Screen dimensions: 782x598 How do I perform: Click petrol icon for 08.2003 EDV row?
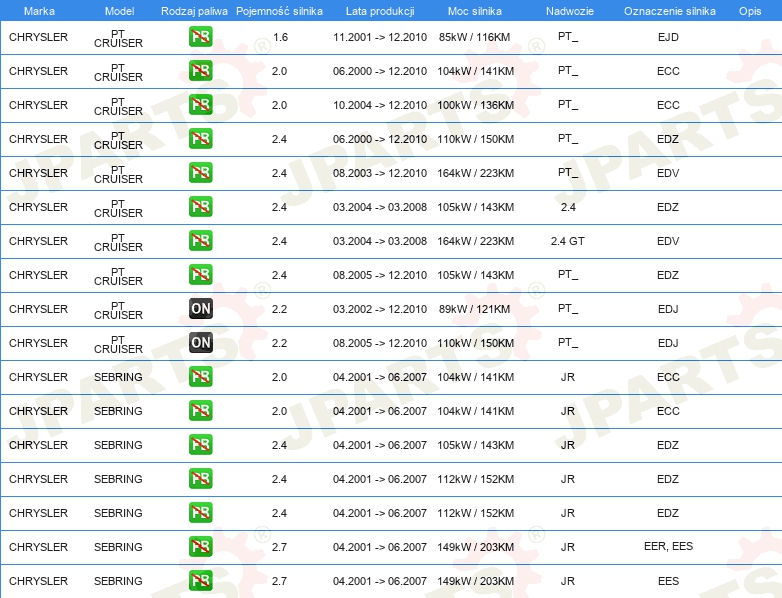pos(200,173)
